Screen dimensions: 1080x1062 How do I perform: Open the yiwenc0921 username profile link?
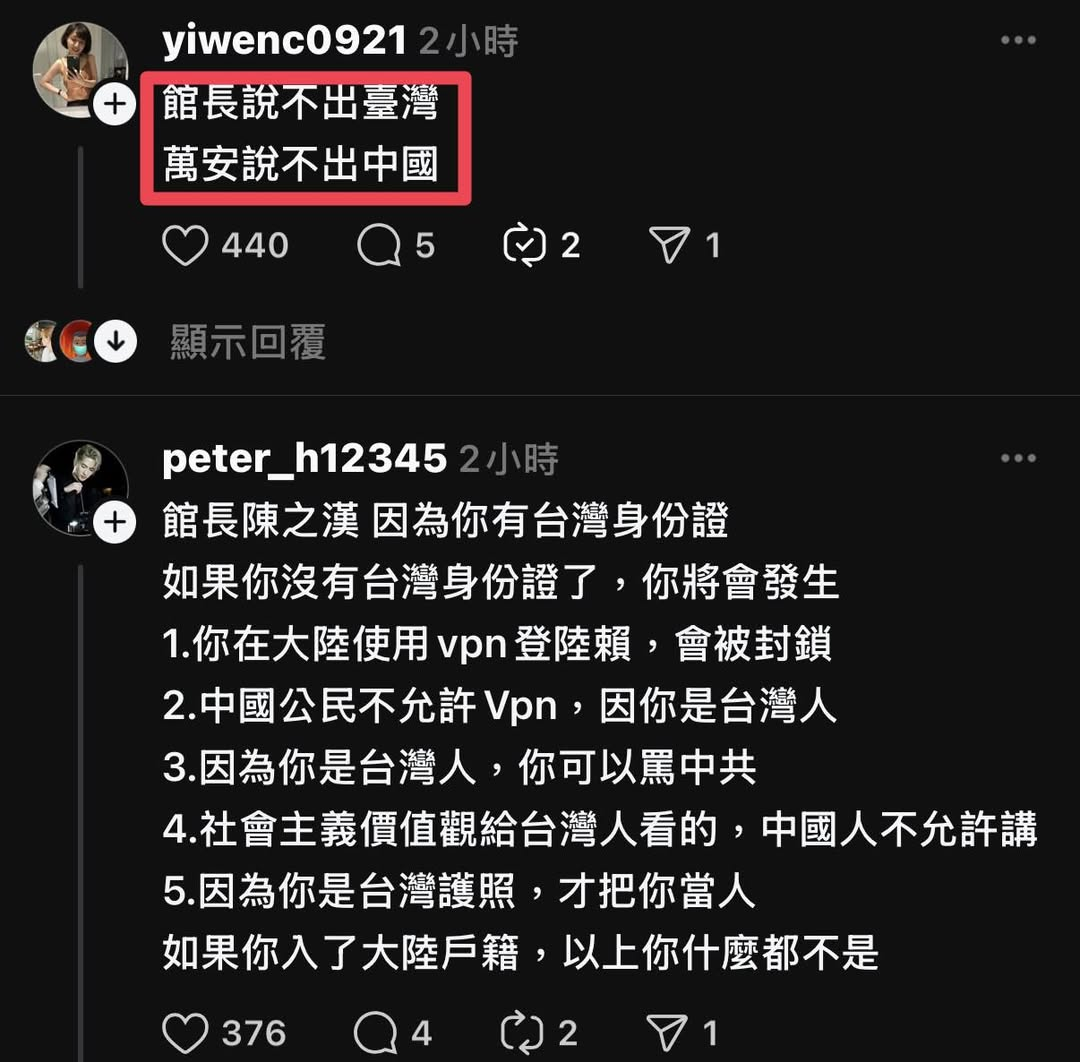point(284,40)
